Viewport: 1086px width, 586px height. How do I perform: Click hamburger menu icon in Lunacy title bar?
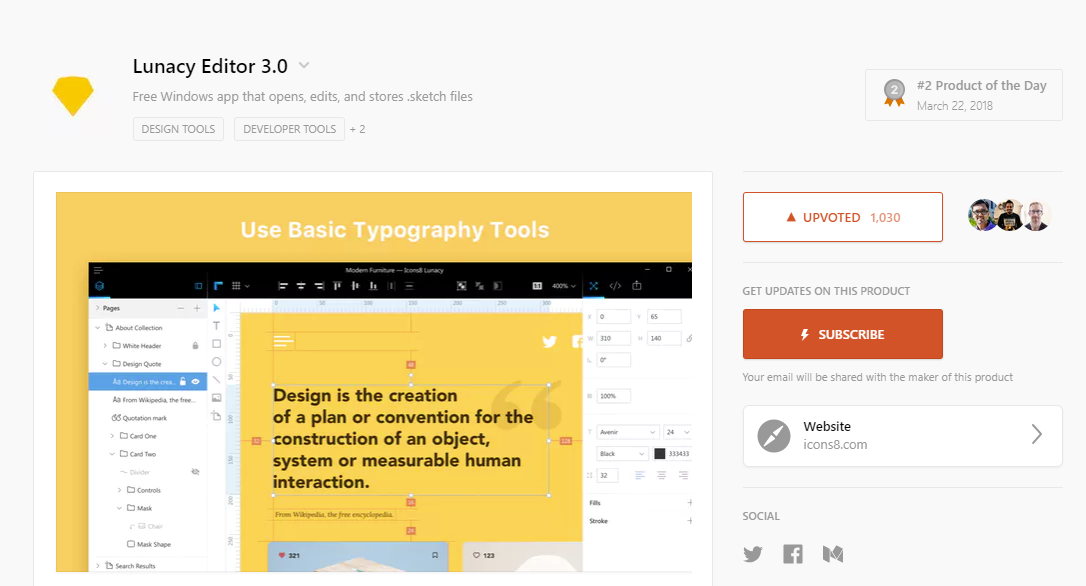pos(98,270)
